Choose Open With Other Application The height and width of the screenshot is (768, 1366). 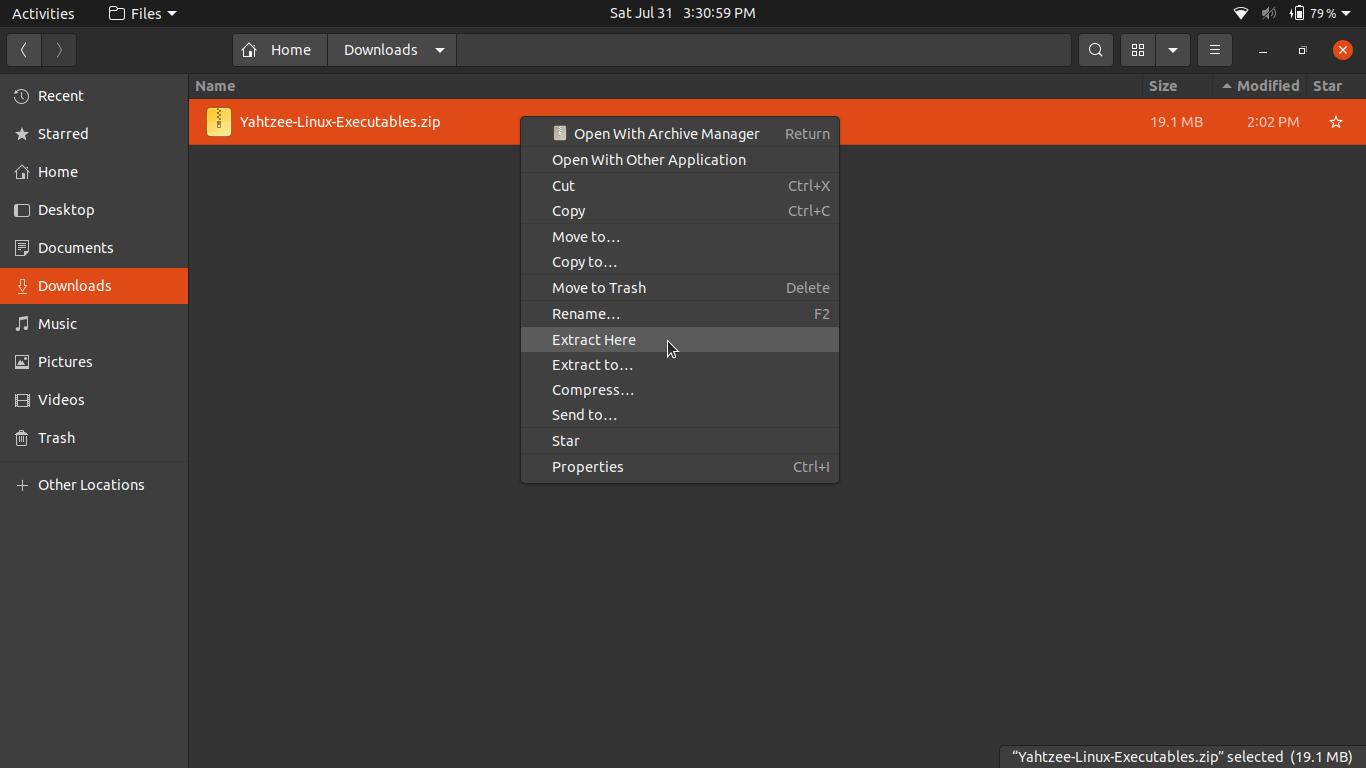pos(680,160)
